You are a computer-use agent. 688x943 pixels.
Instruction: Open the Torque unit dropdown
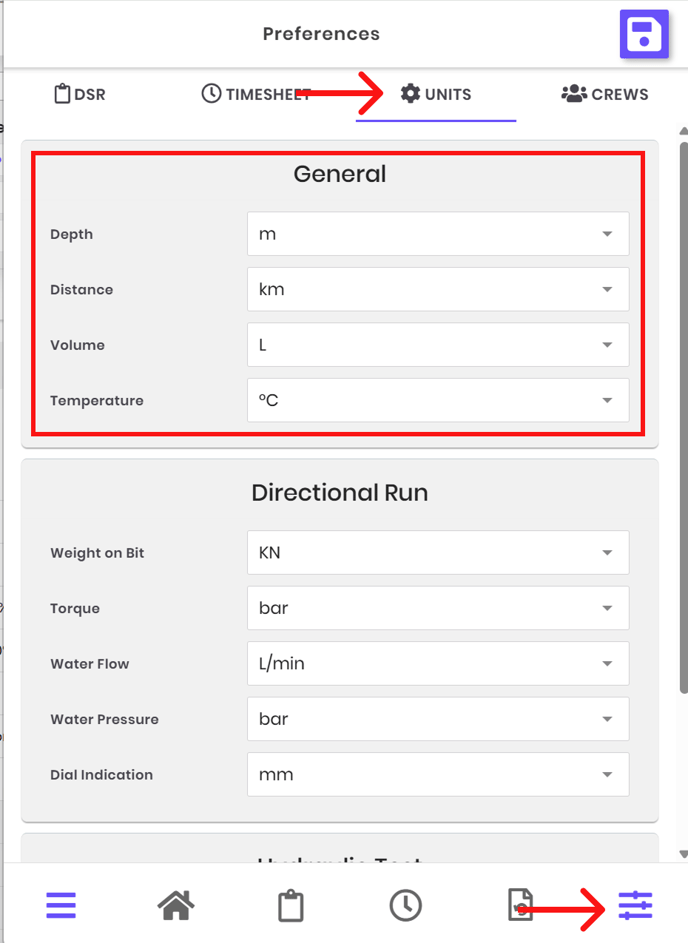coord(438,608)
